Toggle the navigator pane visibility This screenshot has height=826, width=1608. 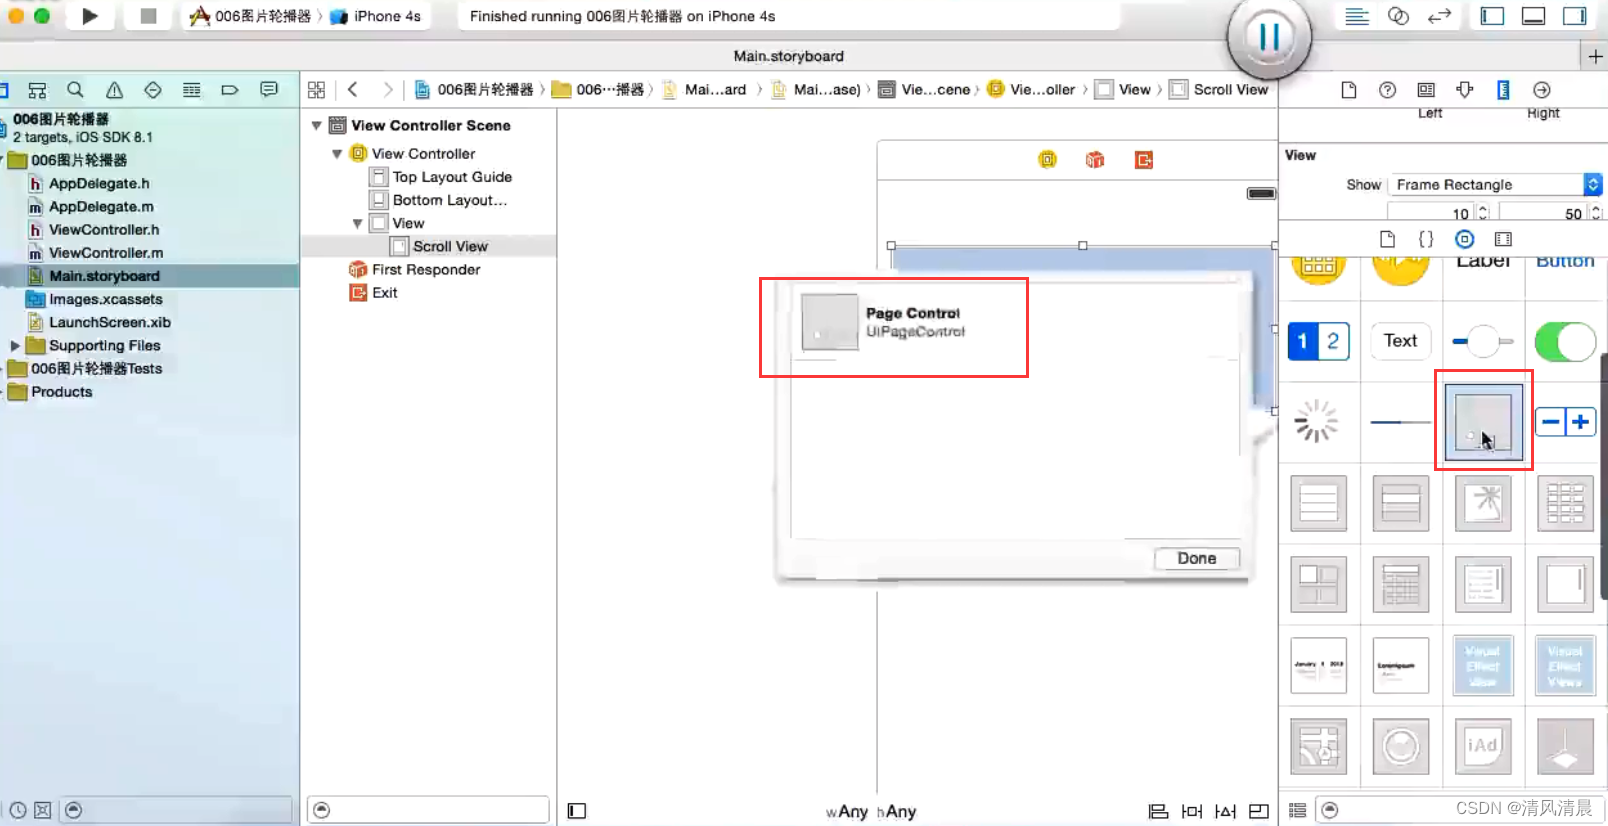click(x=1492, y=16)
